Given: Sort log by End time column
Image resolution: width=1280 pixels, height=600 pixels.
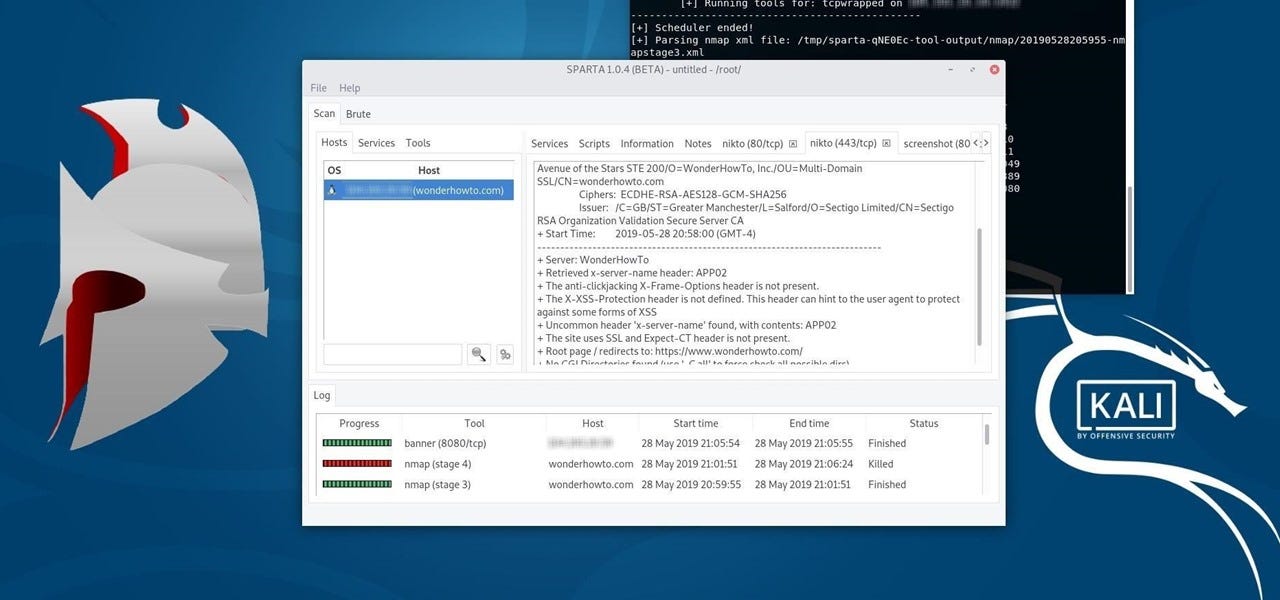Looking at the screenshot, I should [809, 423].
